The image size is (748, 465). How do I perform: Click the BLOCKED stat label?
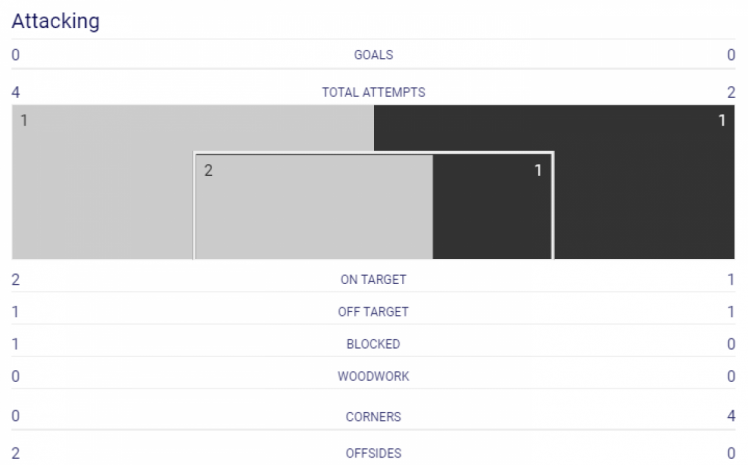(x=374, y=344)
